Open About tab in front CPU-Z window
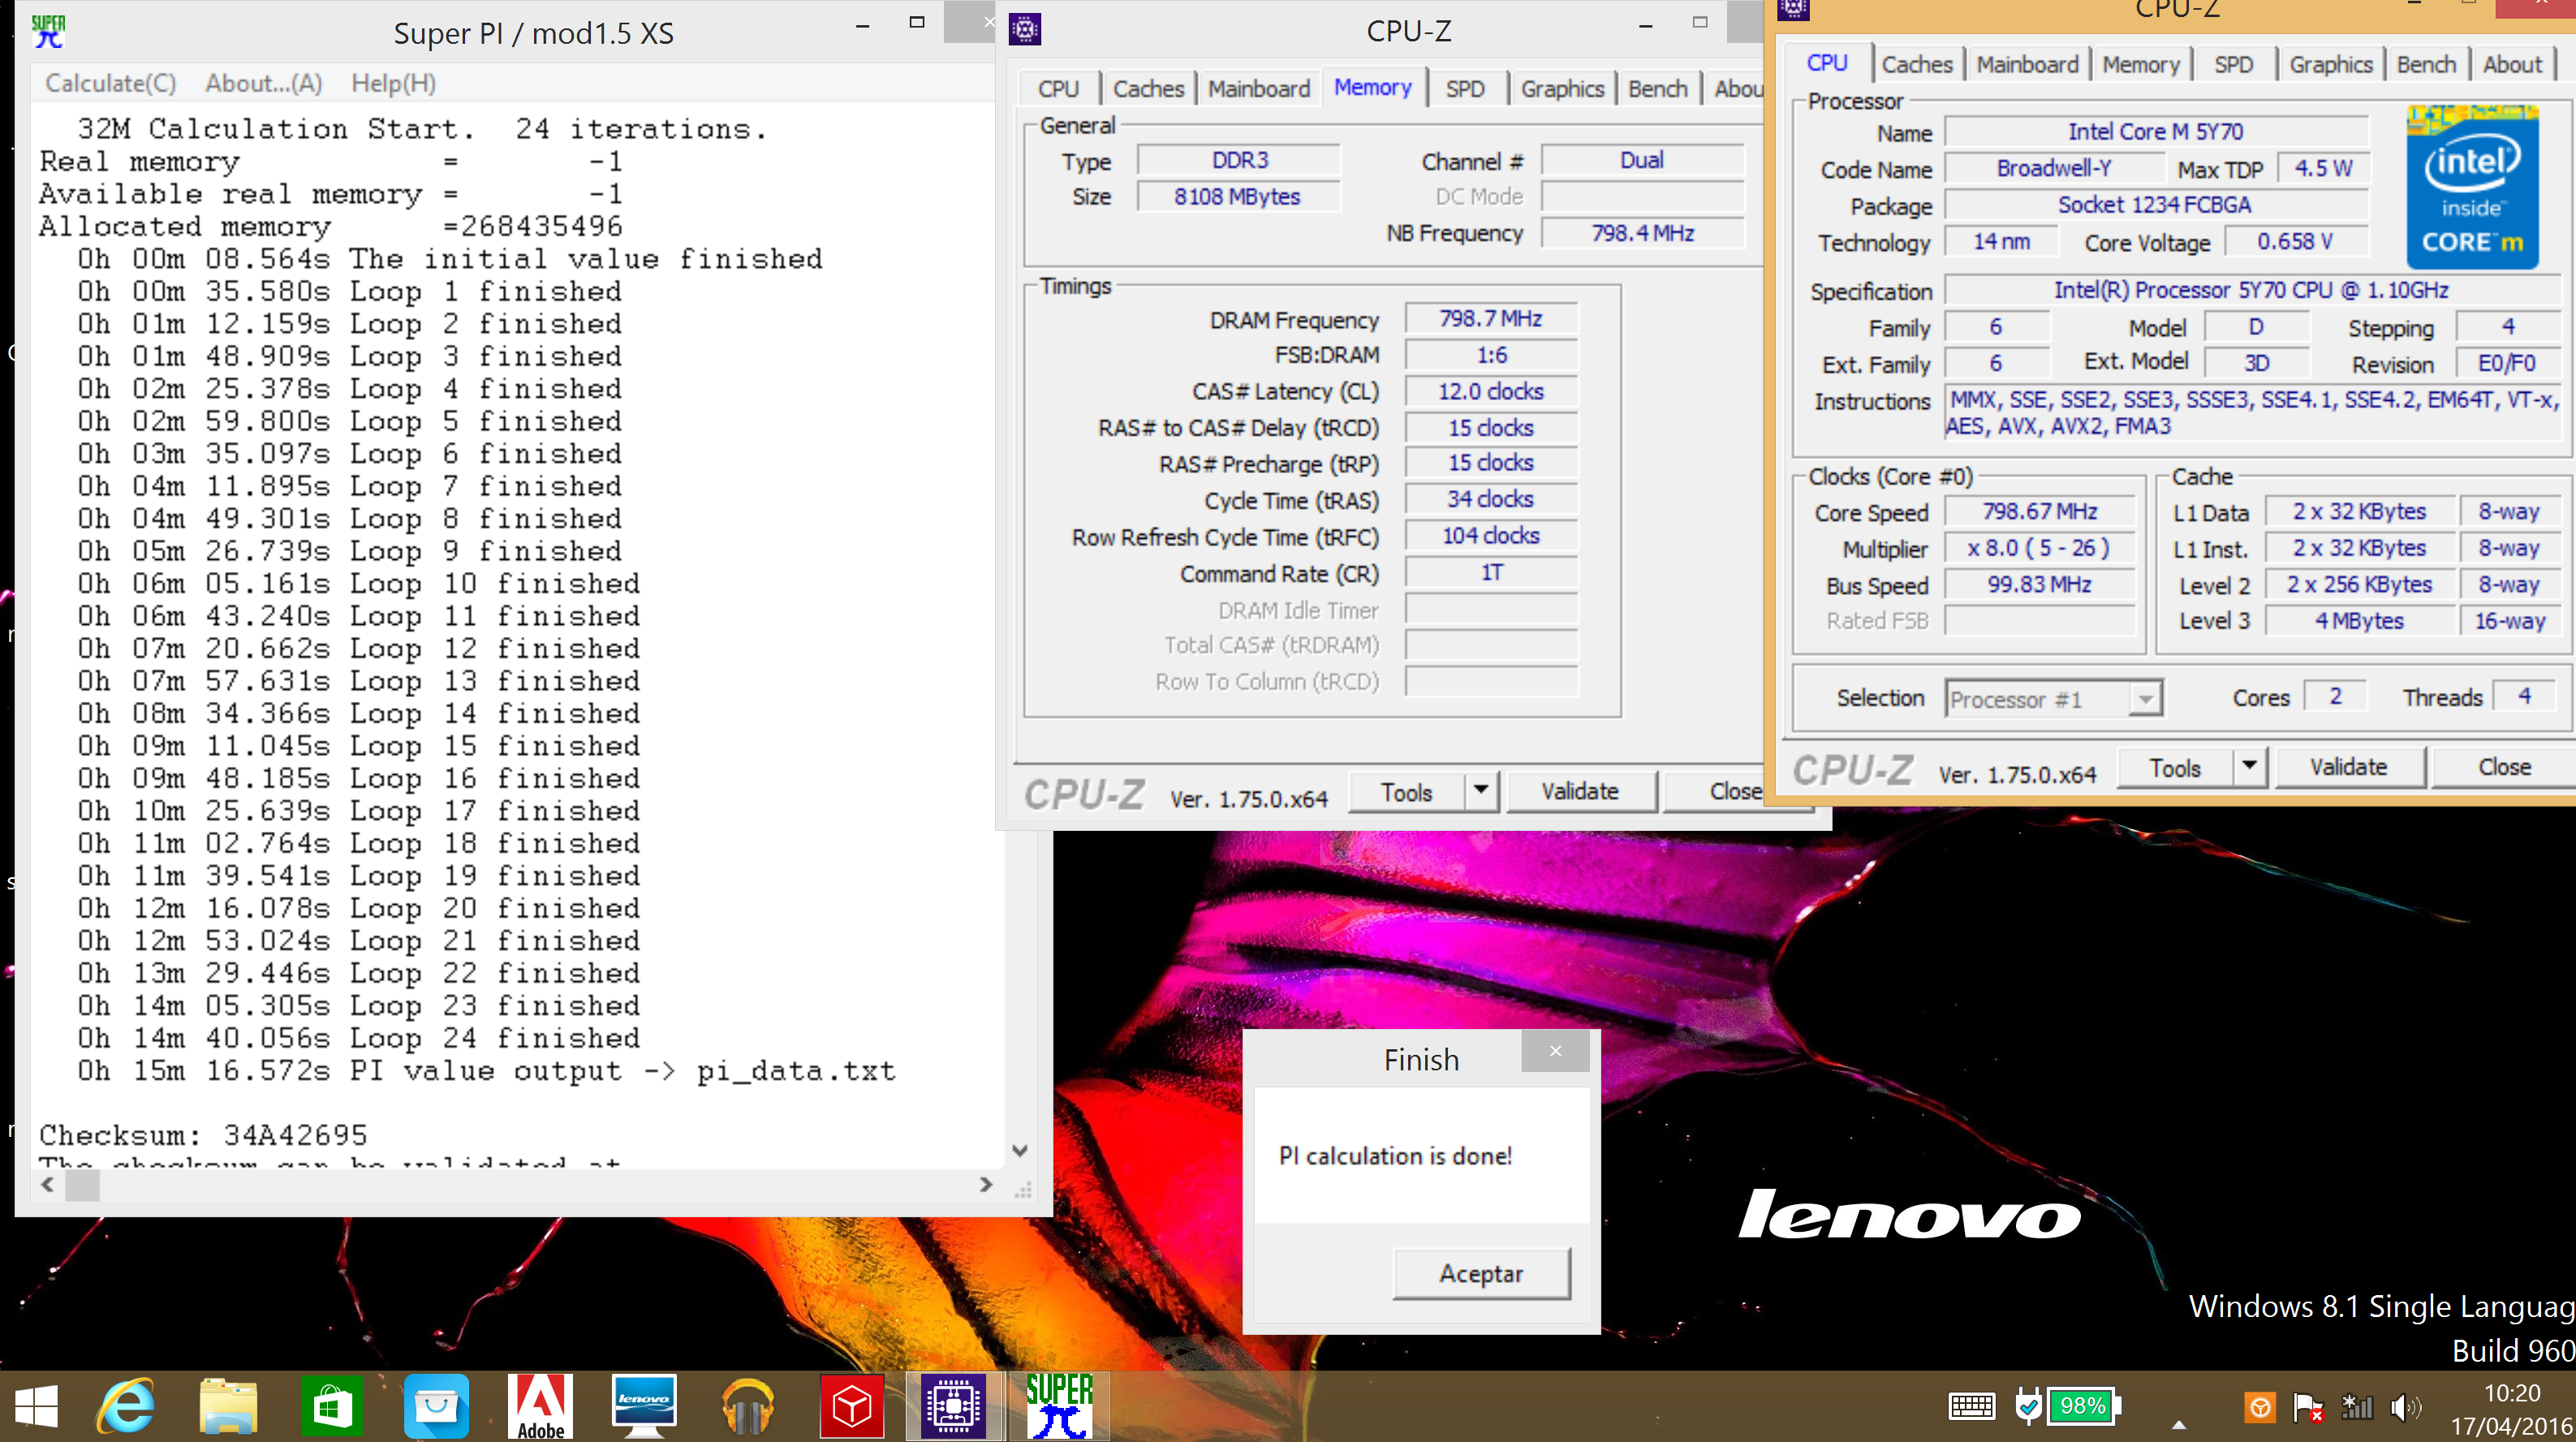 [x=2512, y=65]
